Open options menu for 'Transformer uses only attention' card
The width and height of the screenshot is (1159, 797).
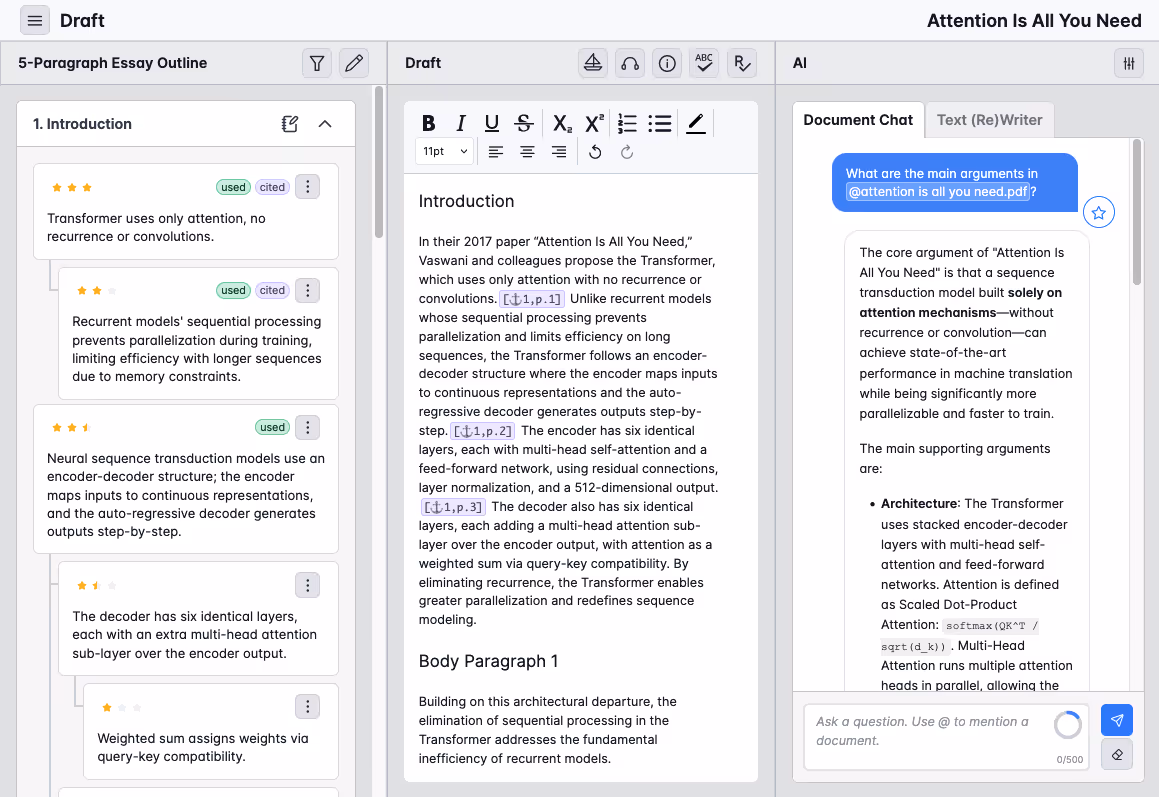(x=307, y=187)
